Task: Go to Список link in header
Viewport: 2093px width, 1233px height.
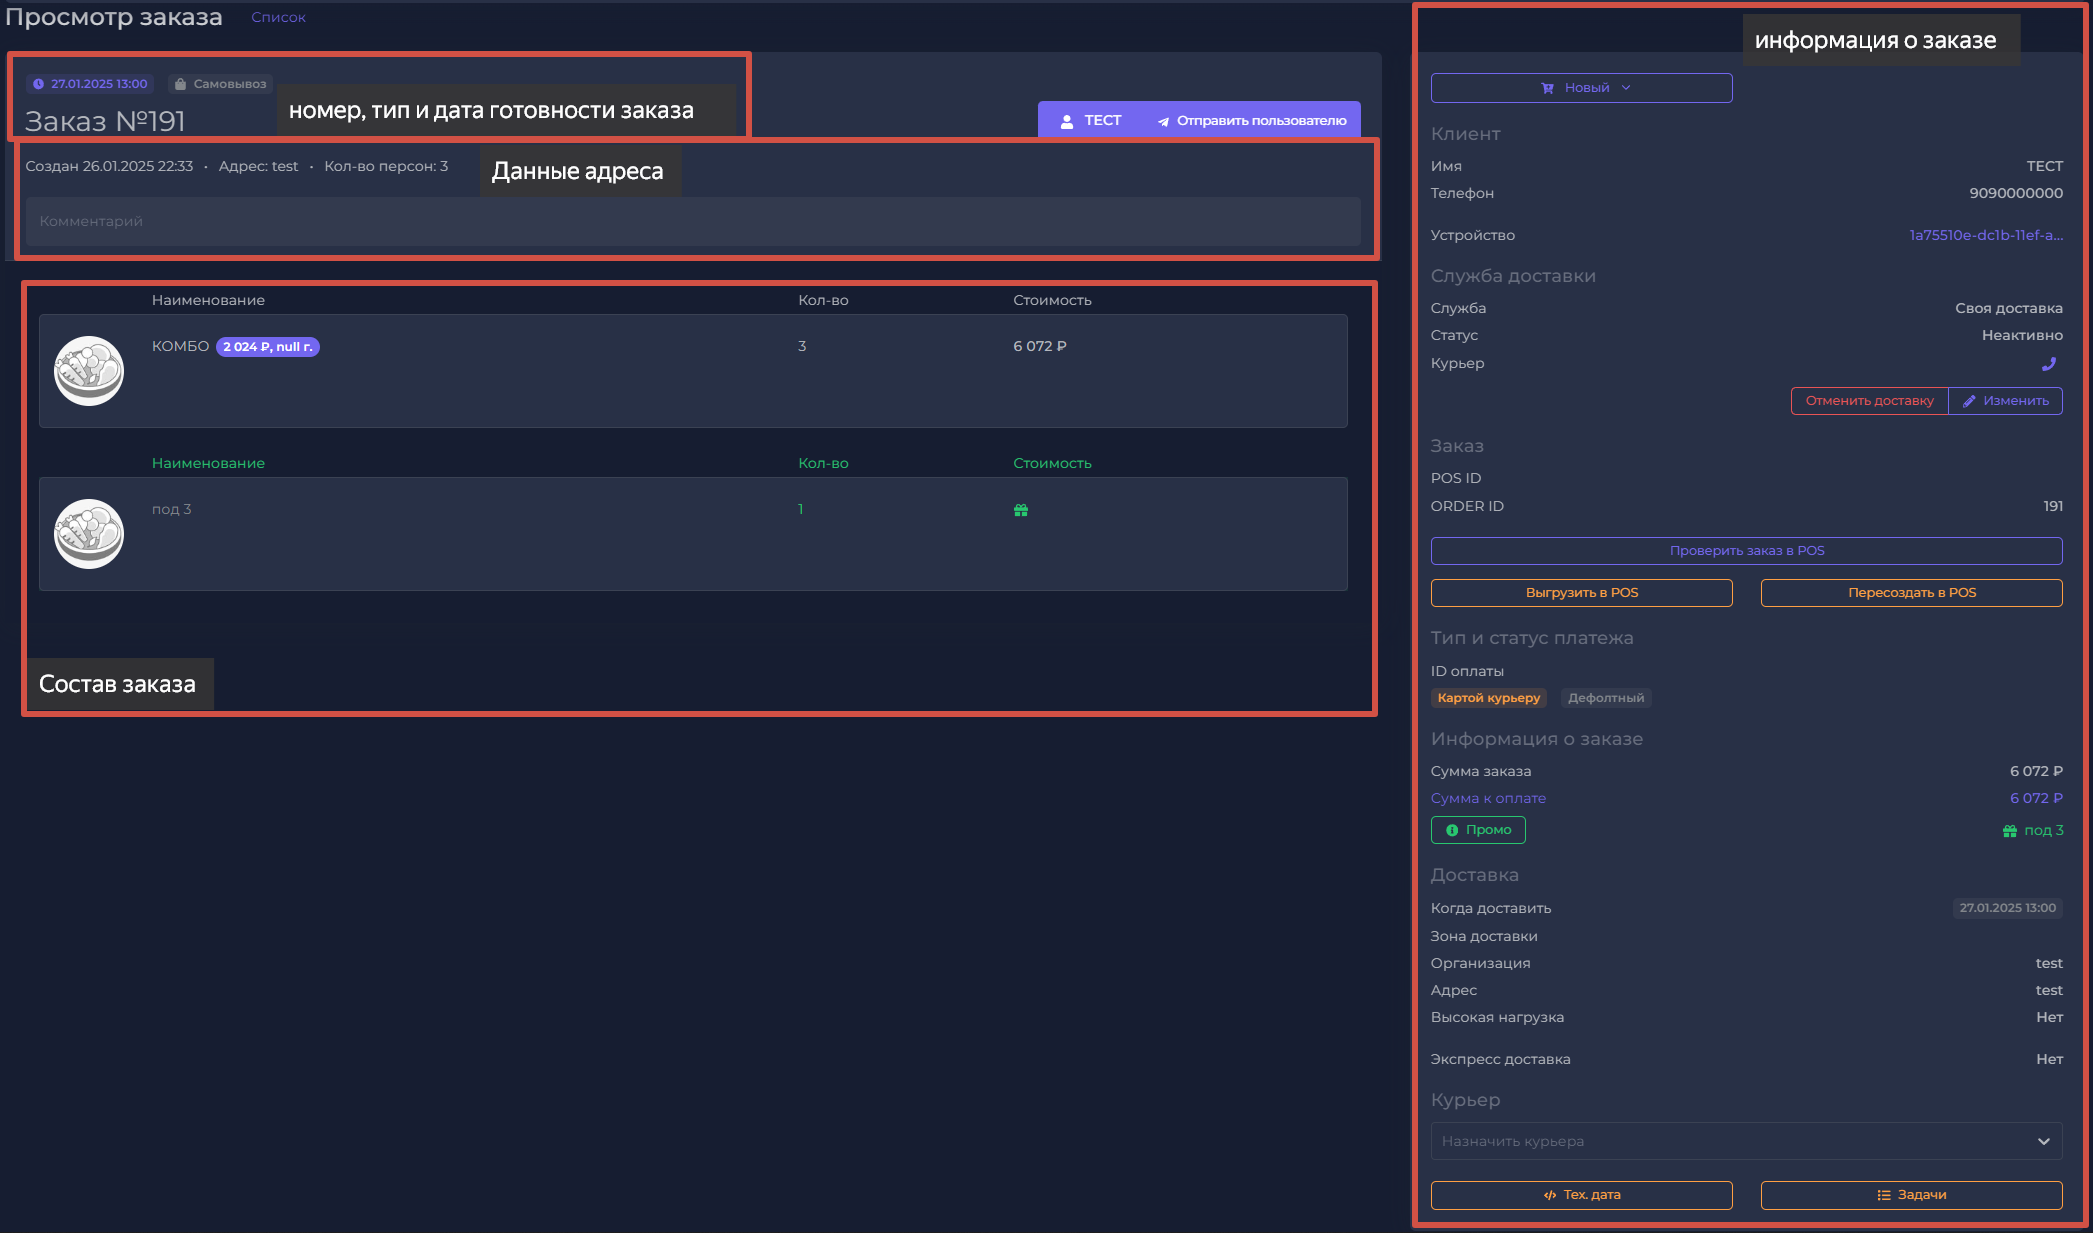Action: pyautogui.click(x=278, y=17)
